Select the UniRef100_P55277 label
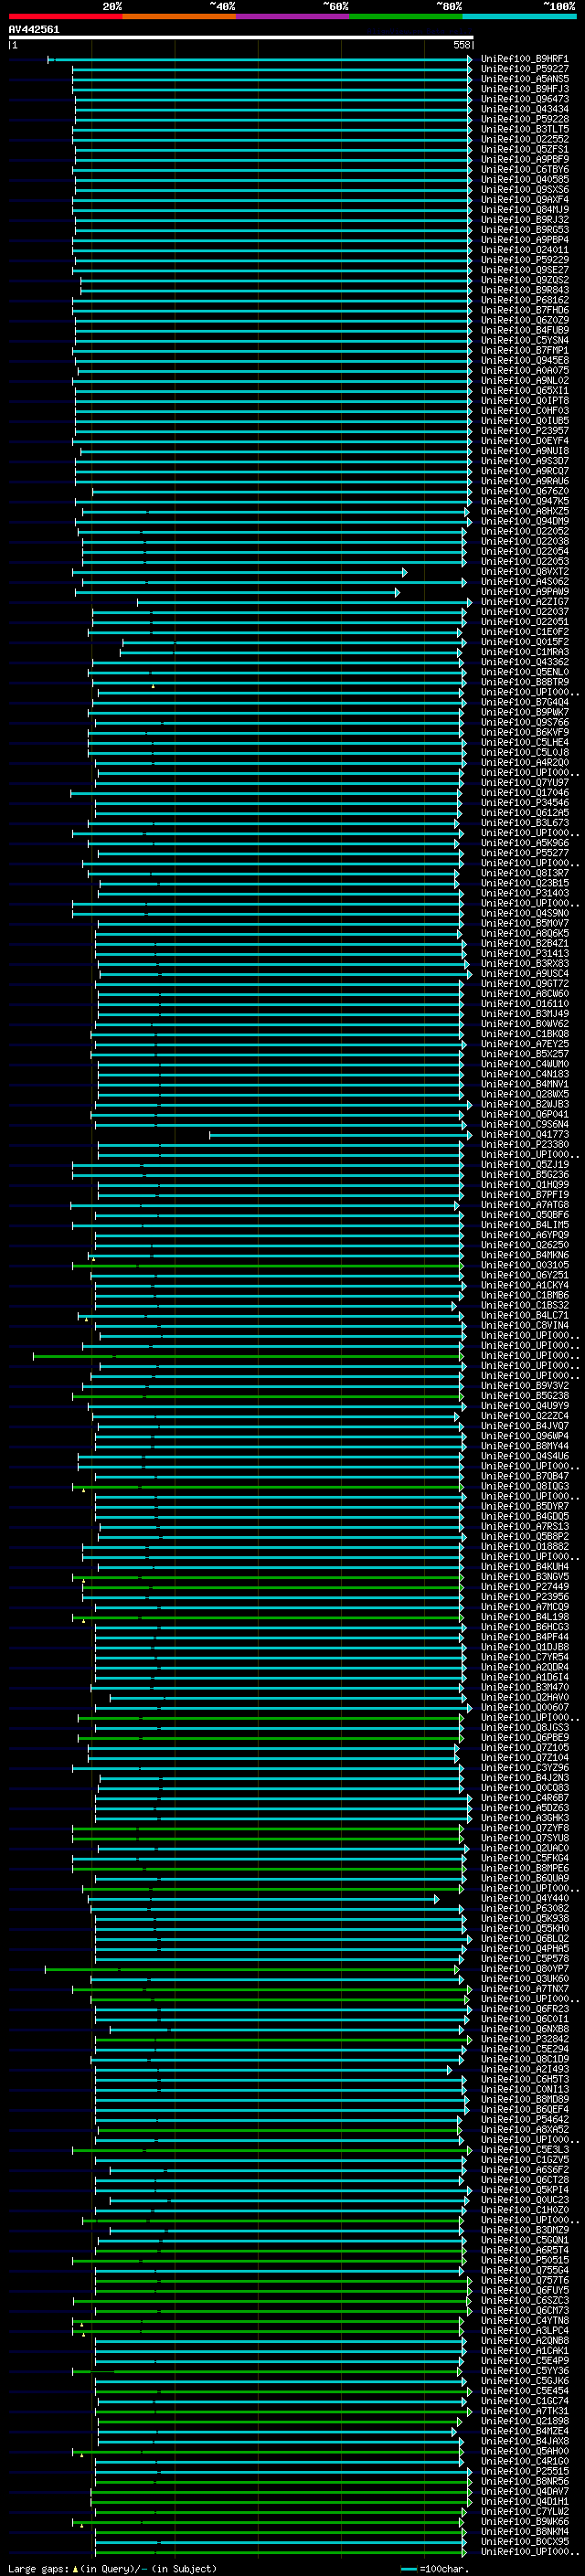Viewport: 585px width, 2576px height. point(525,853)
